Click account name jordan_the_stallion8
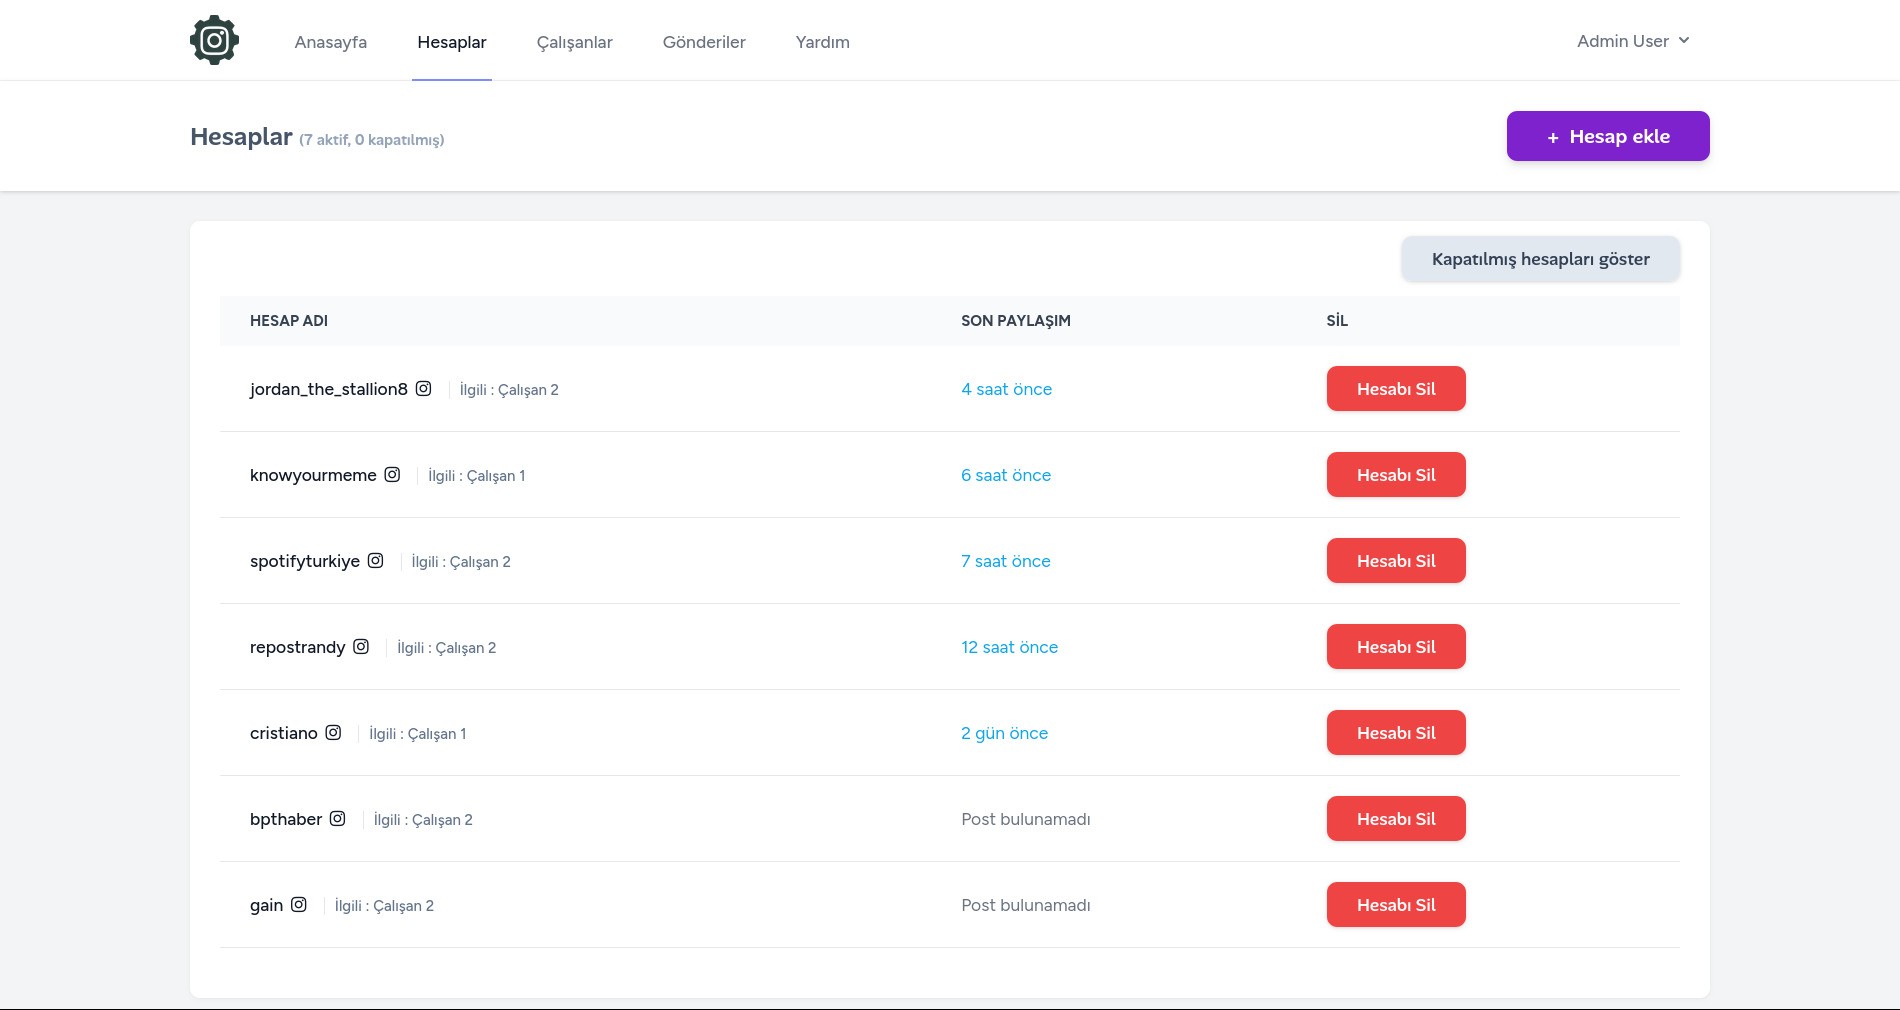The height and width of the screenshot is (1010, 1900). (329, 389)
